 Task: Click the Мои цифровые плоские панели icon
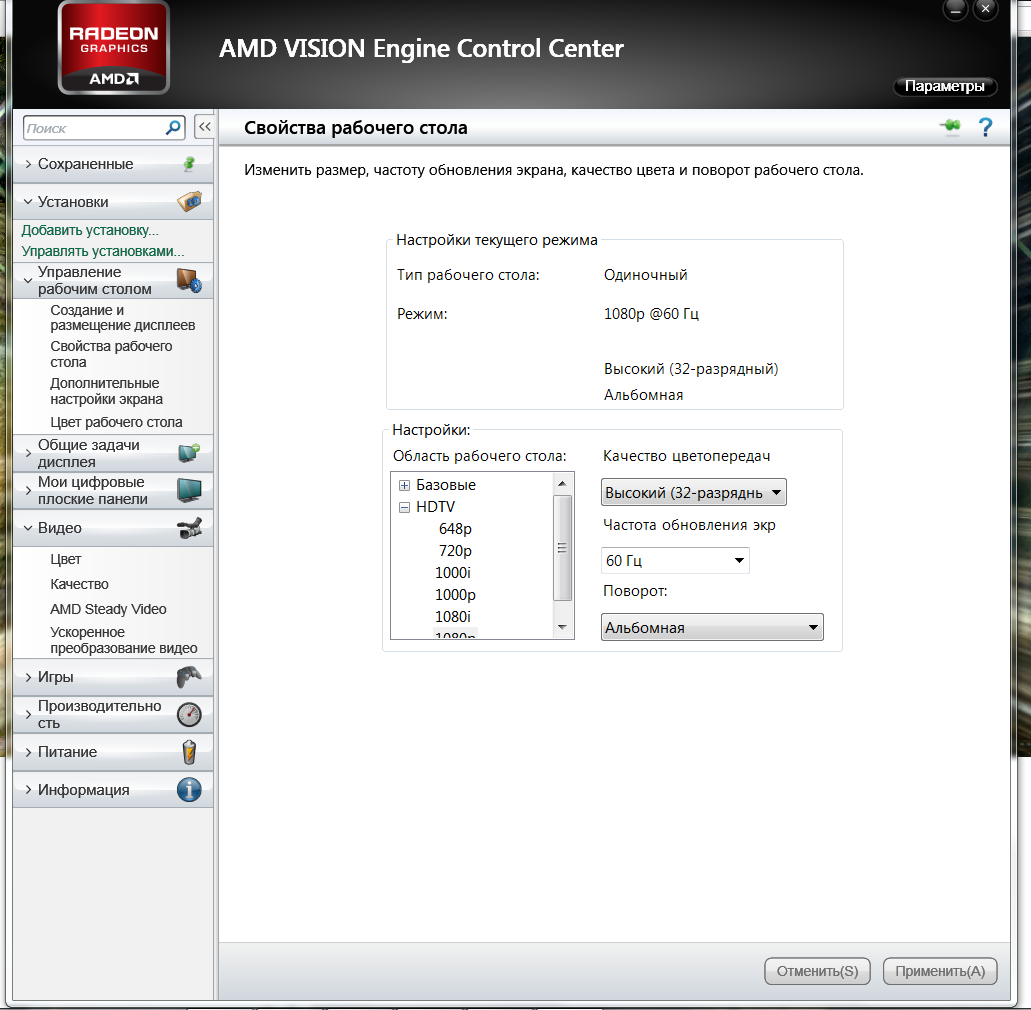189,491
